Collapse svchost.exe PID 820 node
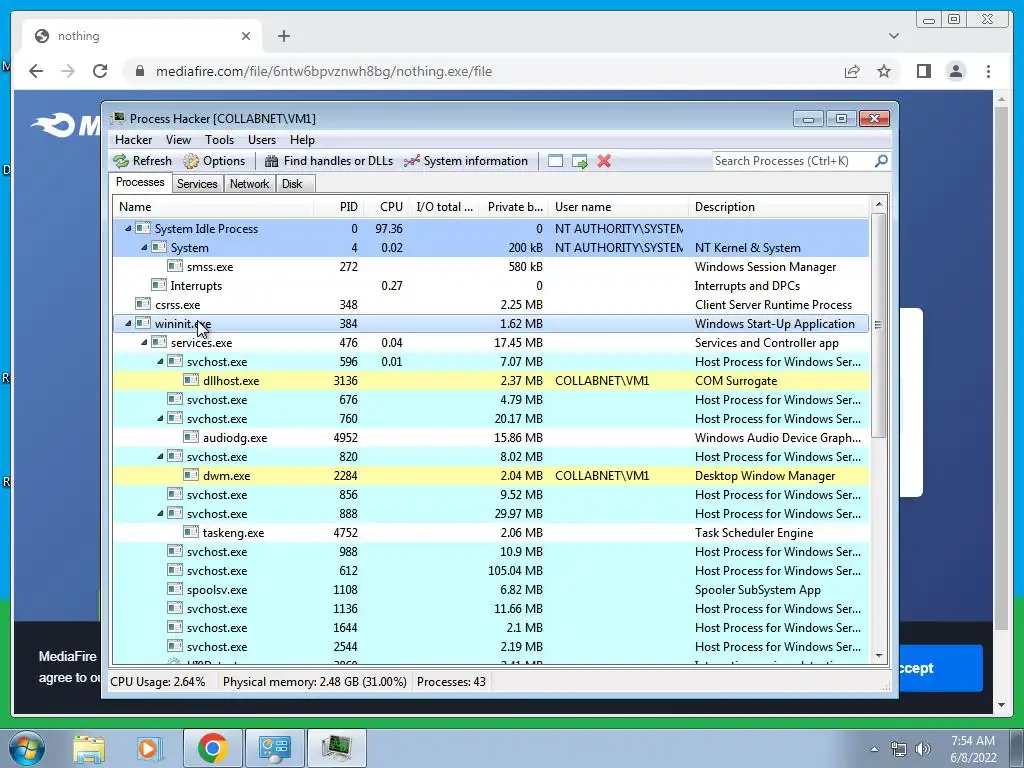Viewport: 1024px width, 768px height. coord(160,456)
